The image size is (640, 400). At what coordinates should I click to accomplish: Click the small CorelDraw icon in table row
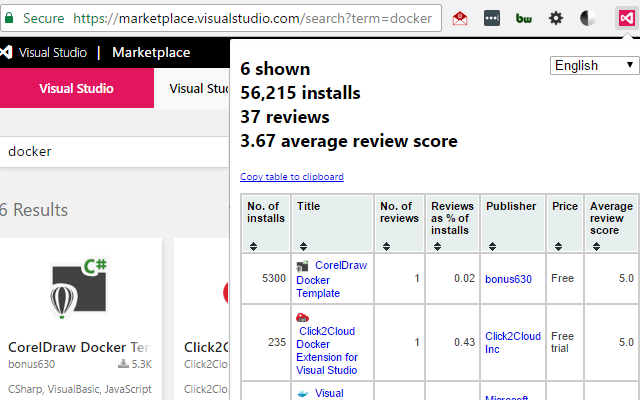coord(302,267)
